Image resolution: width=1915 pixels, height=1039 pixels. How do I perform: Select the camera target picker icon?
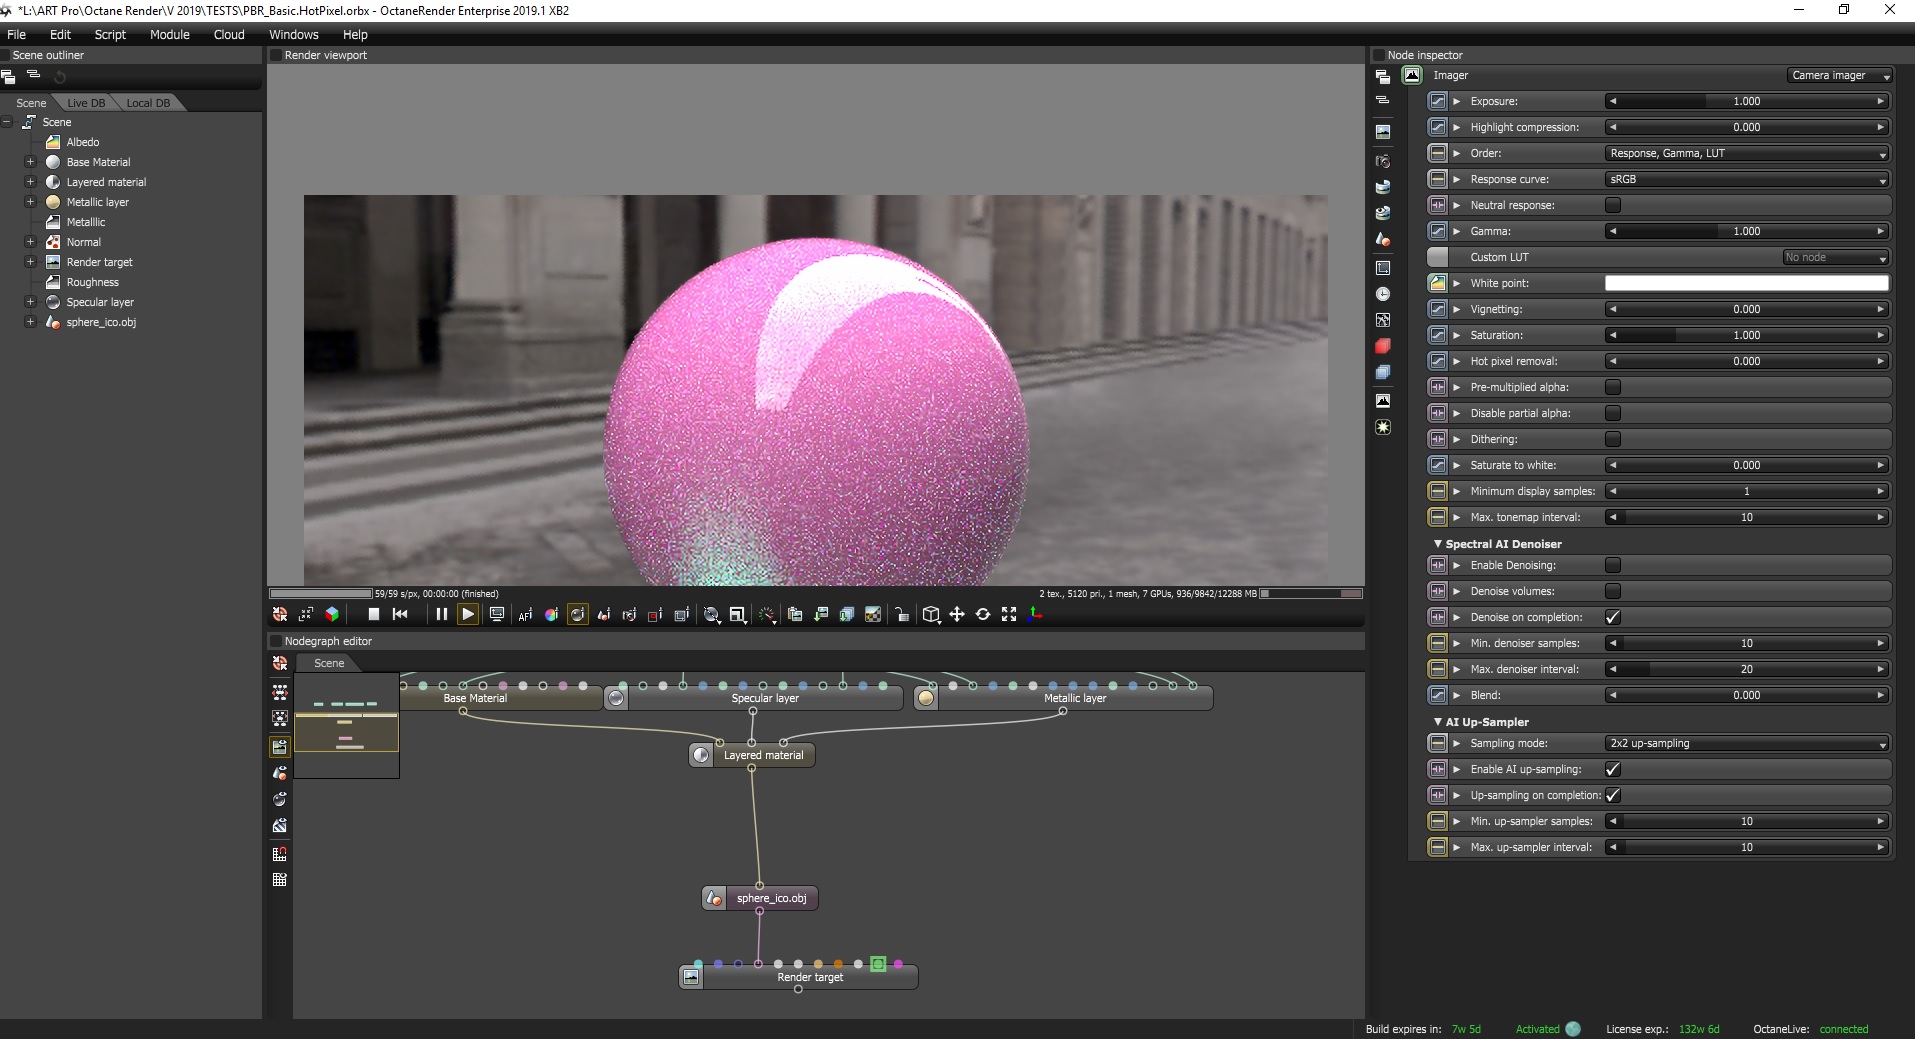(x=629, y=615)
